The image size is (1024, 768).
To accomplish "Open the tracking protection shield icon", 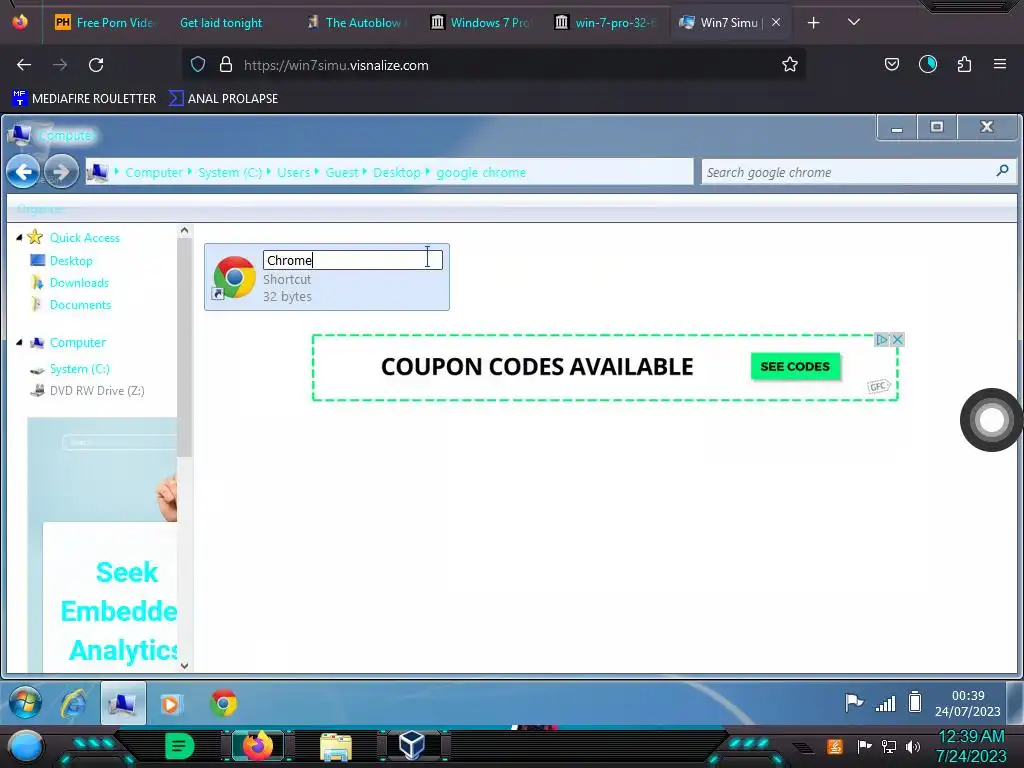I will tap(198, 65).
